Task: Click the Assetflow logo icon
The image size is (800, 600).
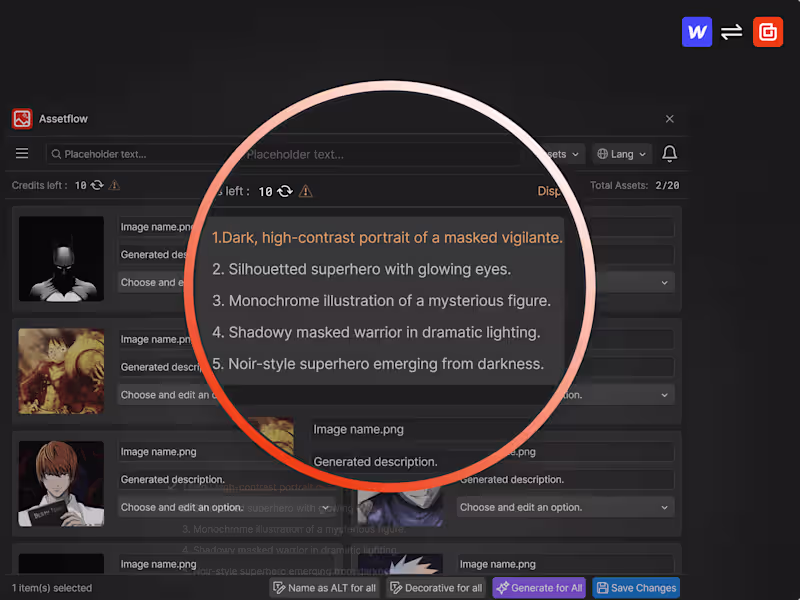Action: (22, 119)
